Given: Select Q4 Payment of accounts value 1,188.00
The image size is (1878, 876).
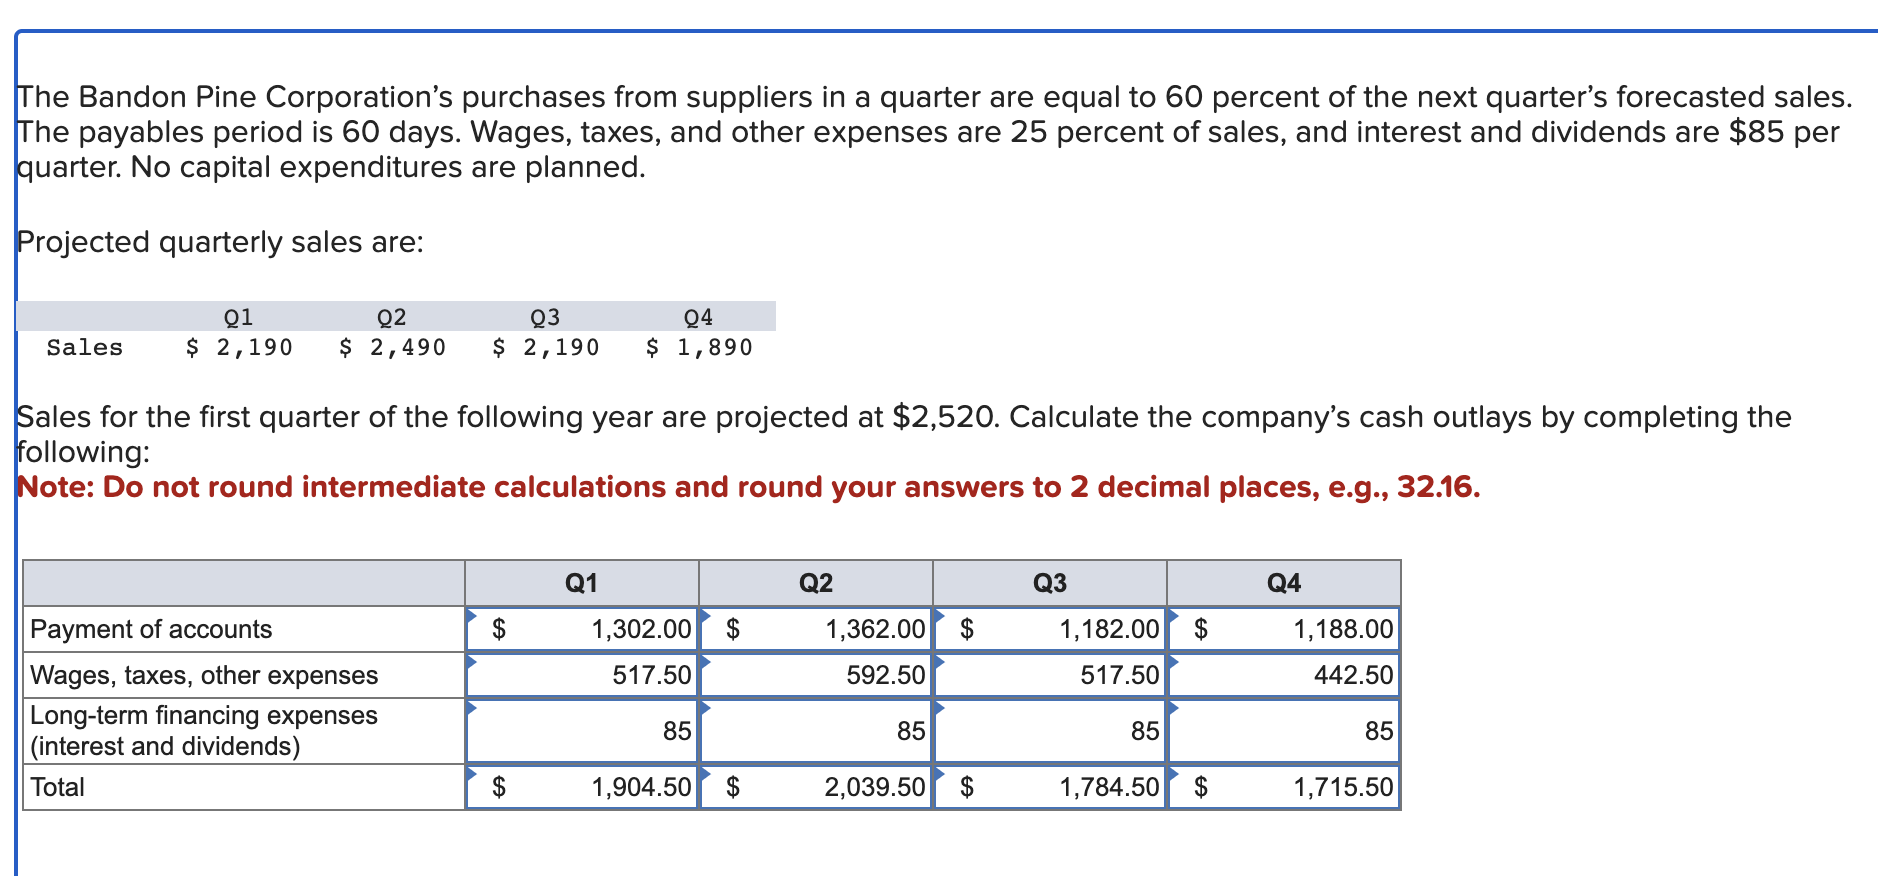Looking at the screenshot, I should [1284, 629].
